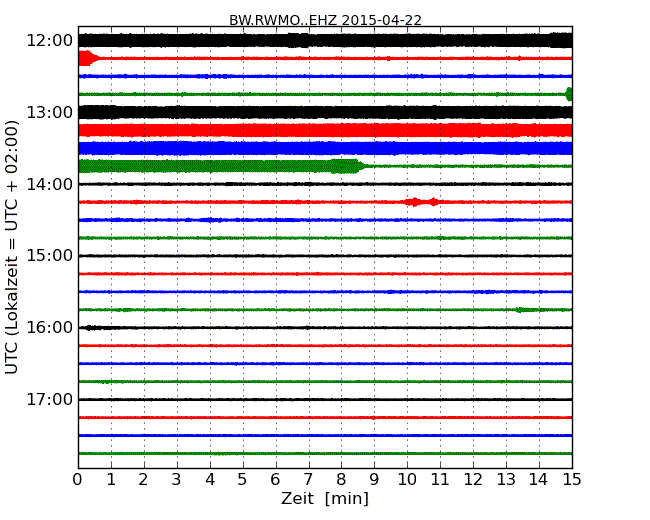This screenshot has width=650, height=520.
Task: Click the 8 minute tick label
Action: coord(341,480)
